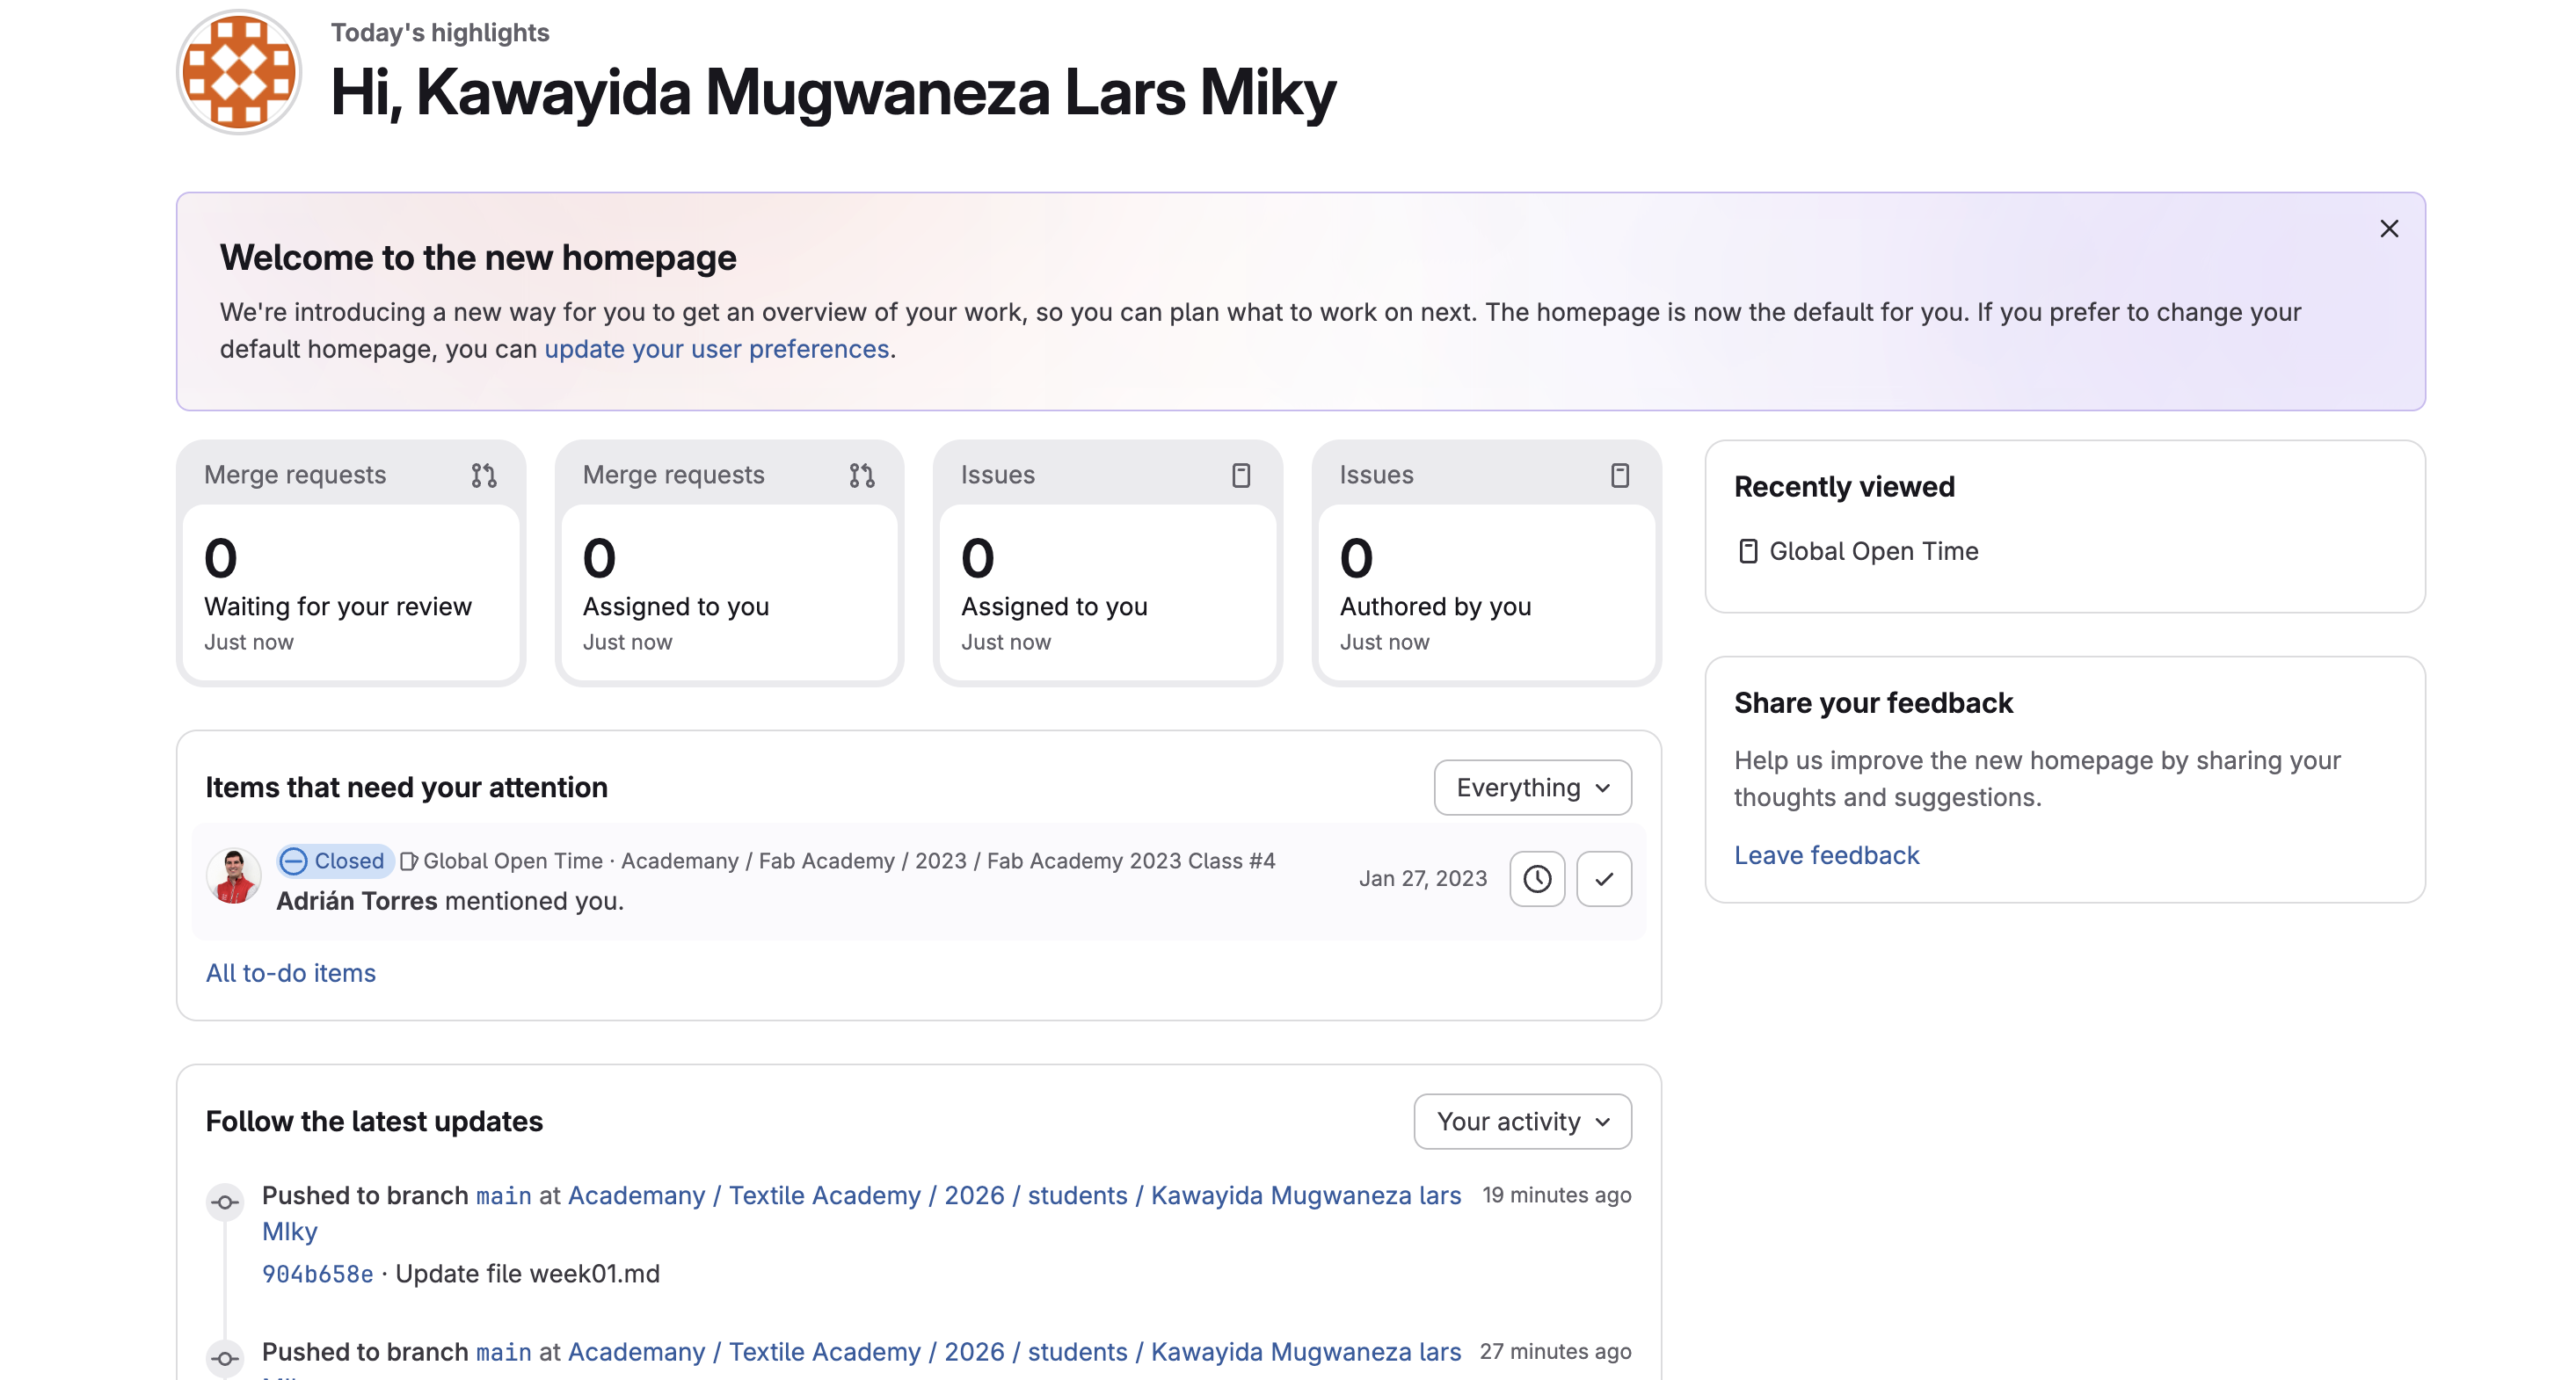2576x1380 pixels.
Task: Click Adrián Torres's avatar photo
Action: 234,877
